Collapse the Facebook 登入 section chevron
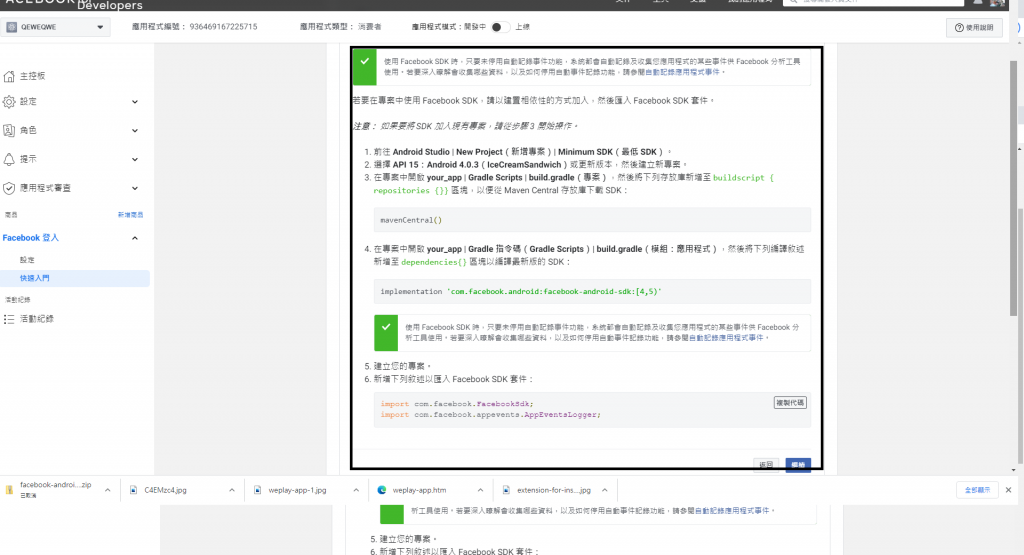 [135, 238]
